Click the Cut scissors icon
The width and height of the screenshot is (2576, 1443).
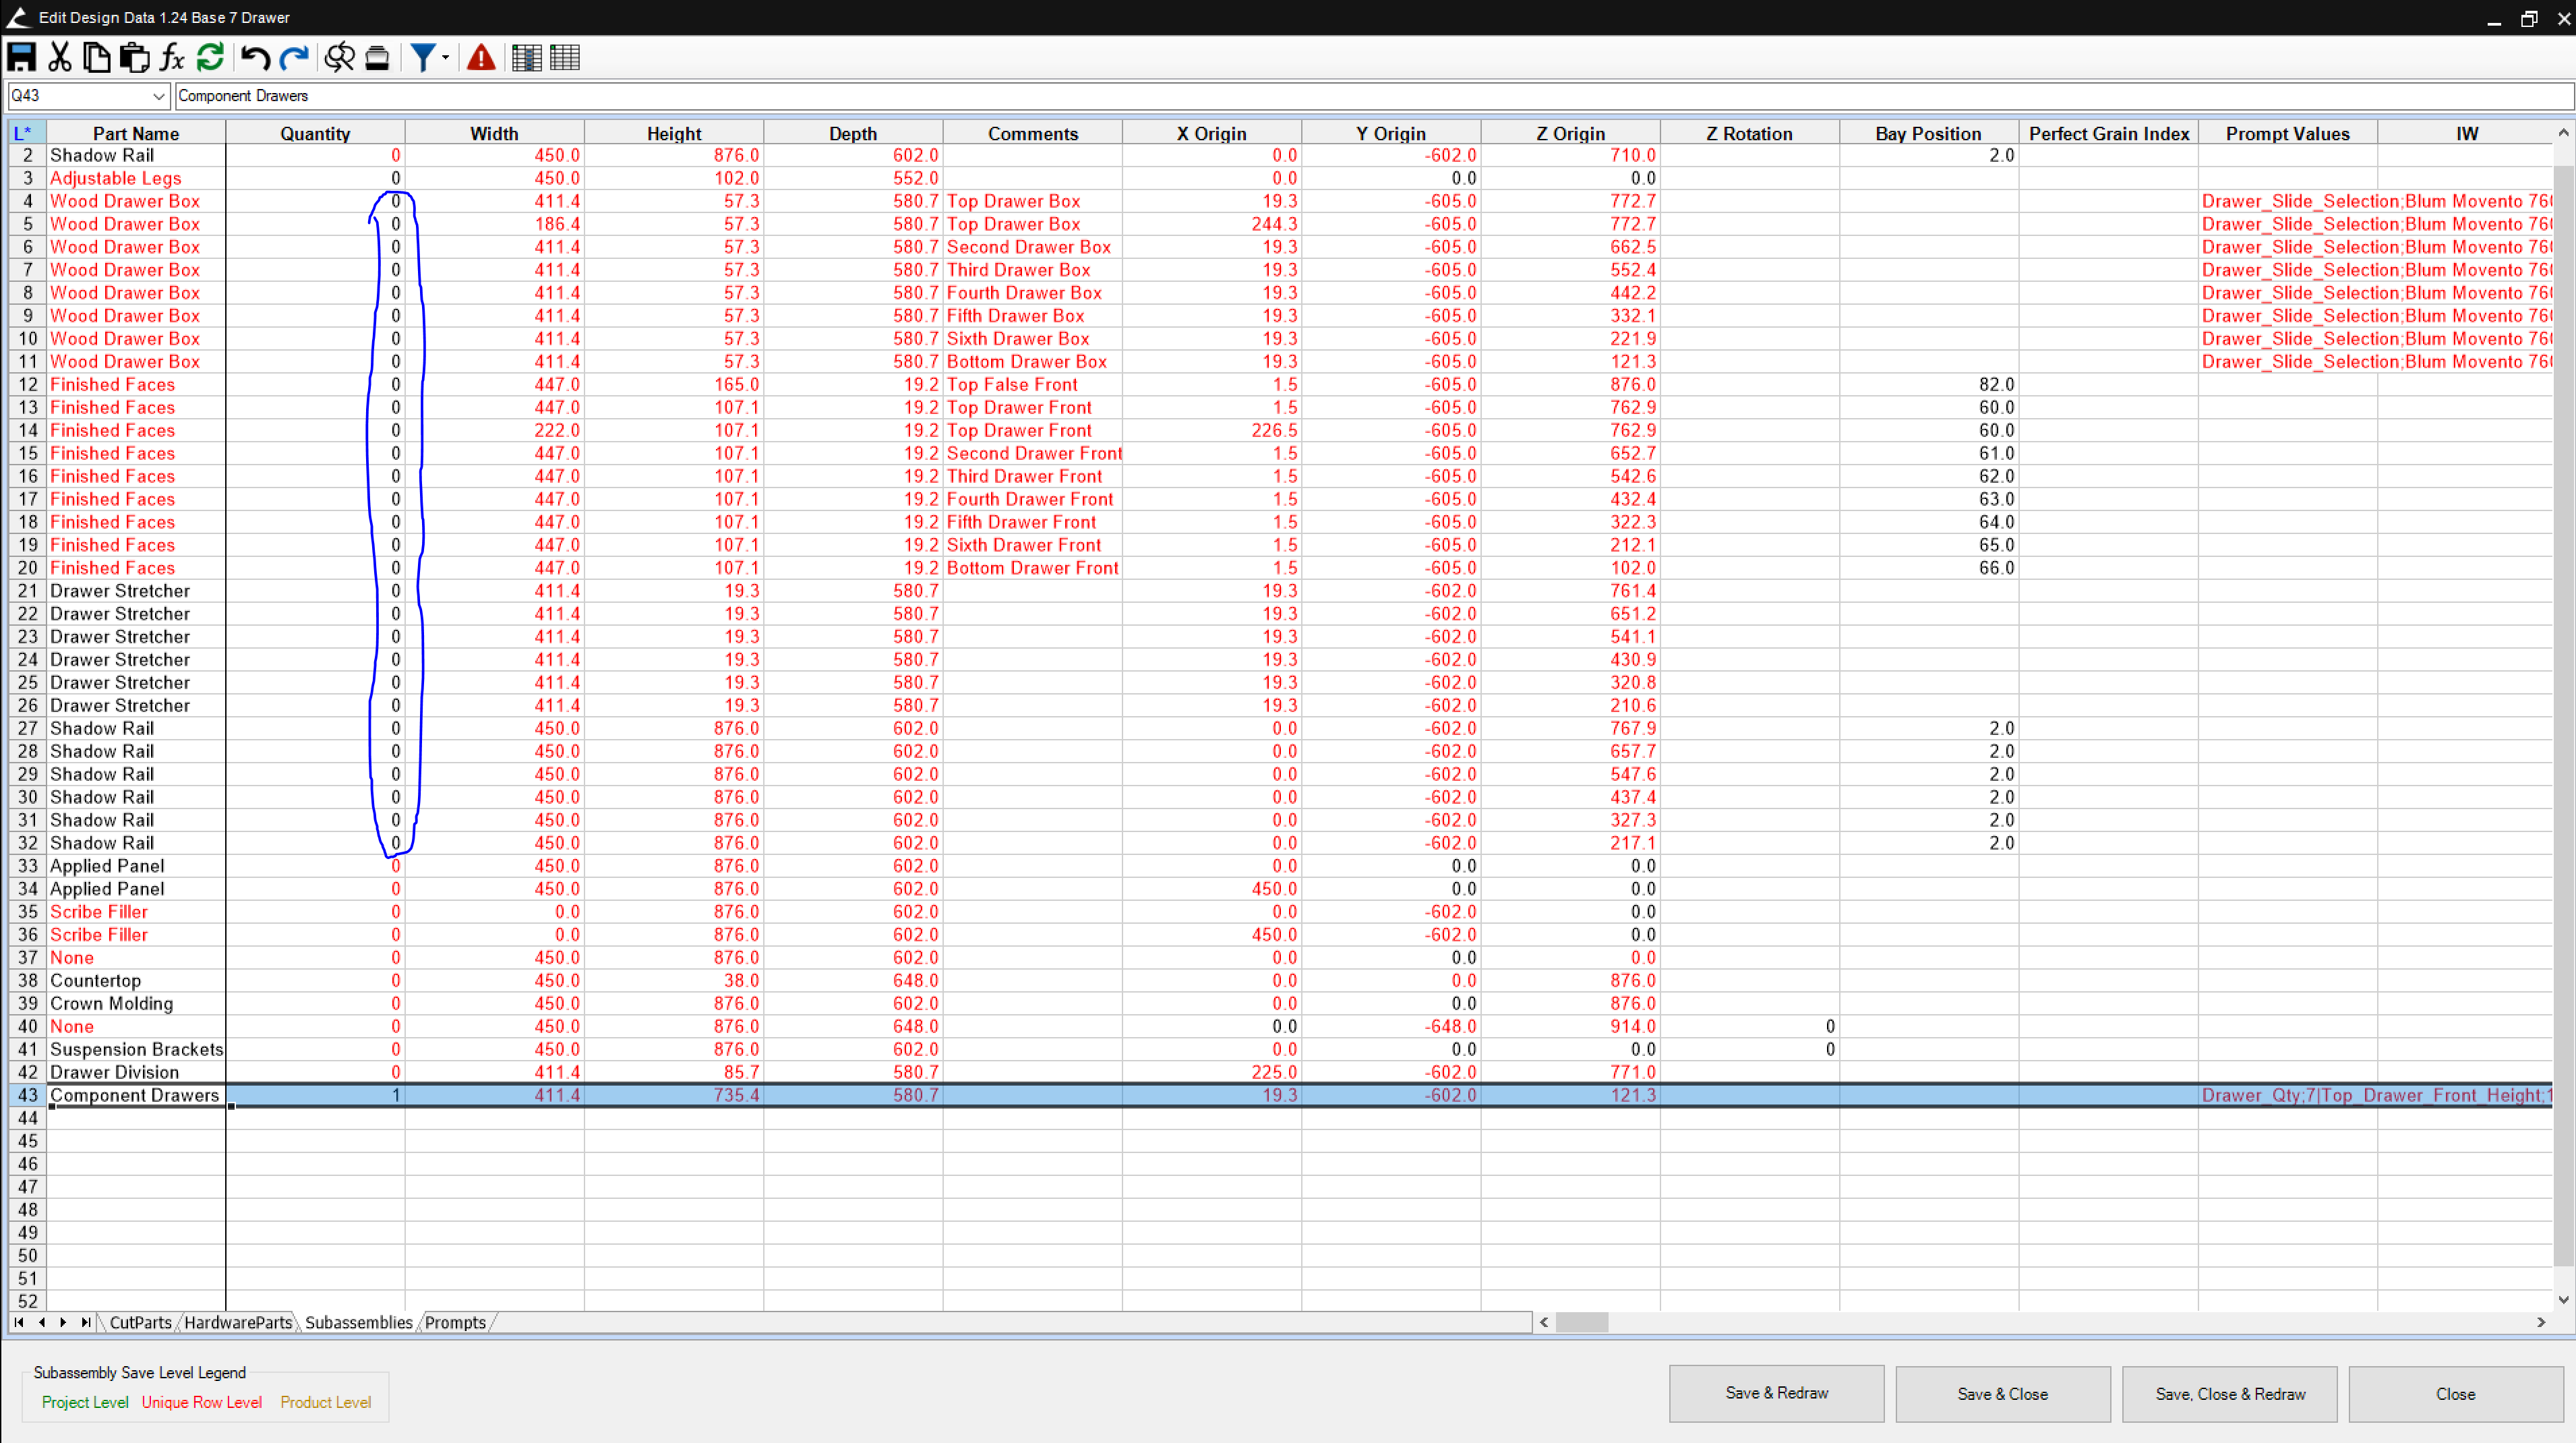click(60, 57)
